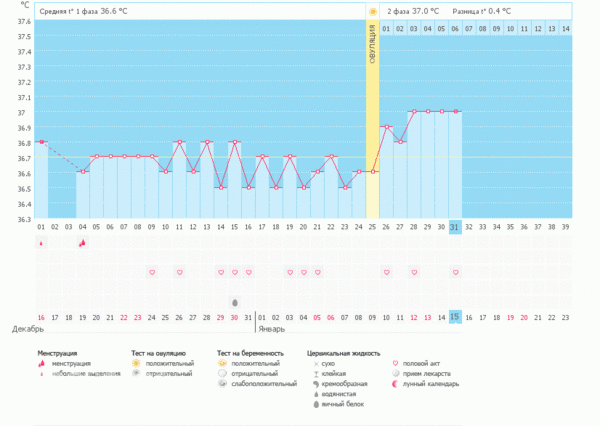600x426 pixels.
Task: Click the Январь month label
Action: (x=272, y=328)
